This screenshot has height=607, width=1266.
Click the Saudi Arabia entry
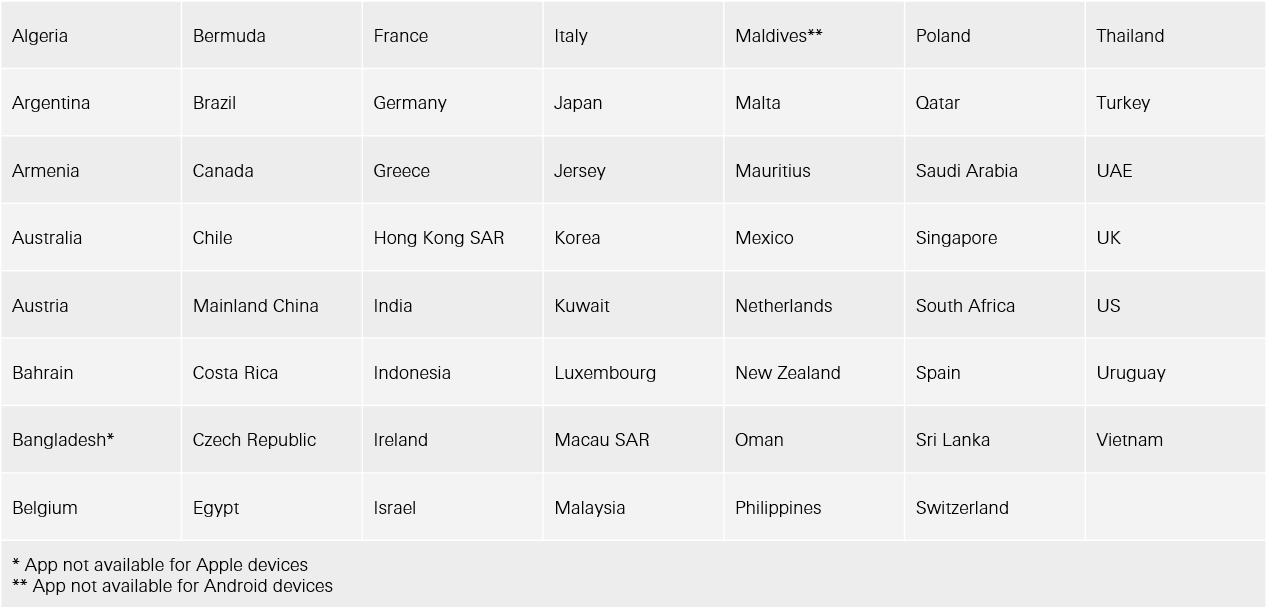click(x=966, y=171)
